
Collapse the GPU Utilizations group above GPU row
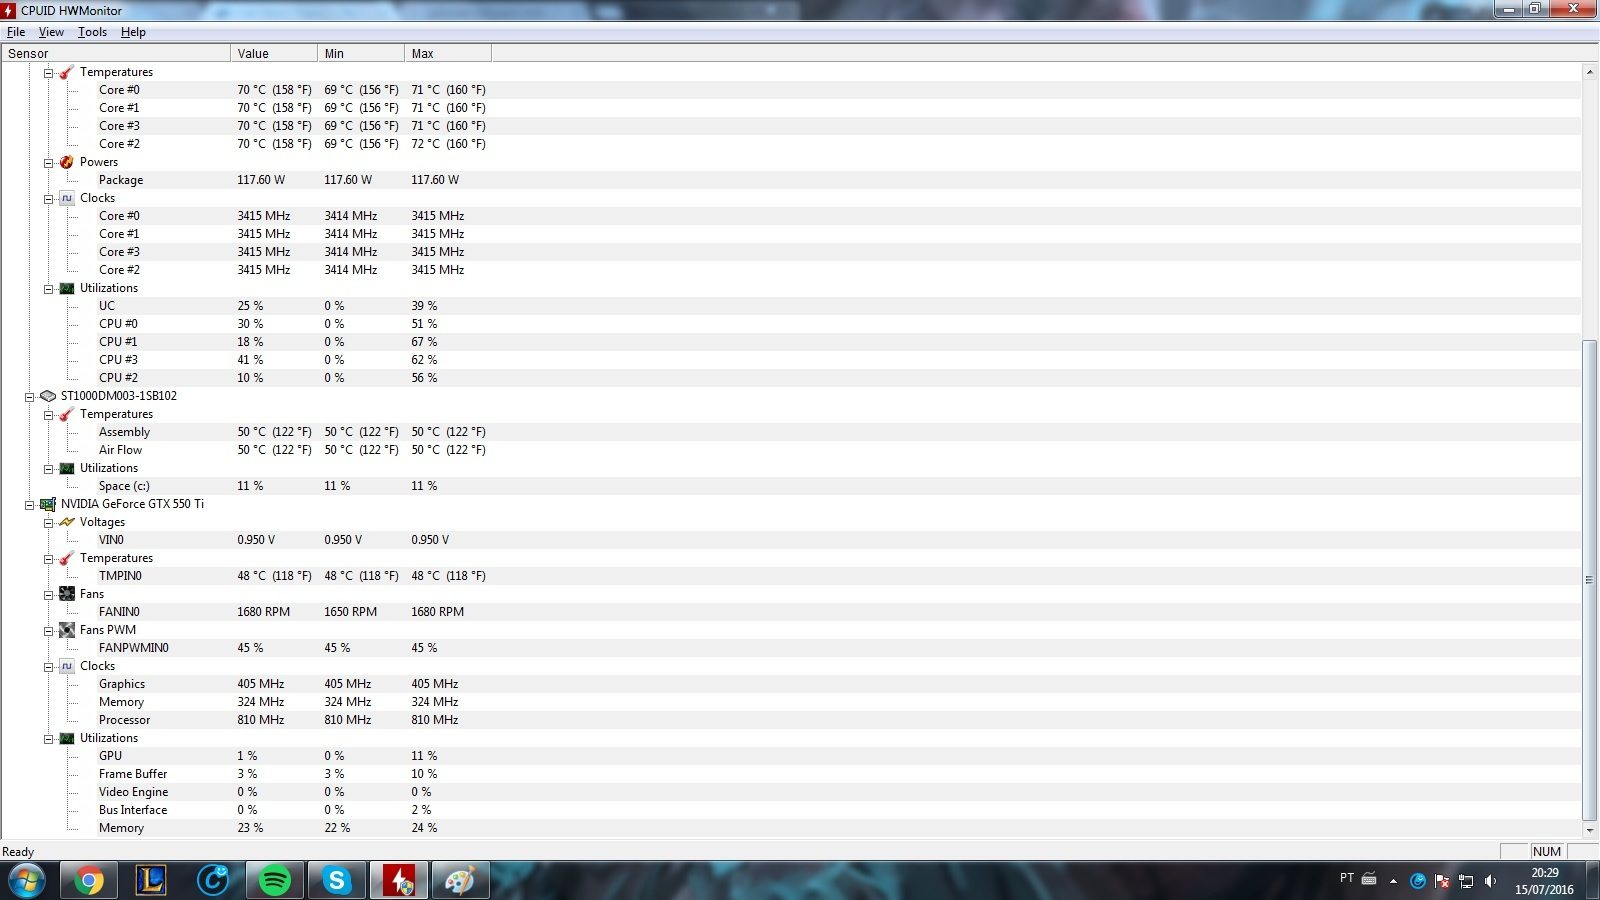coord(48,739)
